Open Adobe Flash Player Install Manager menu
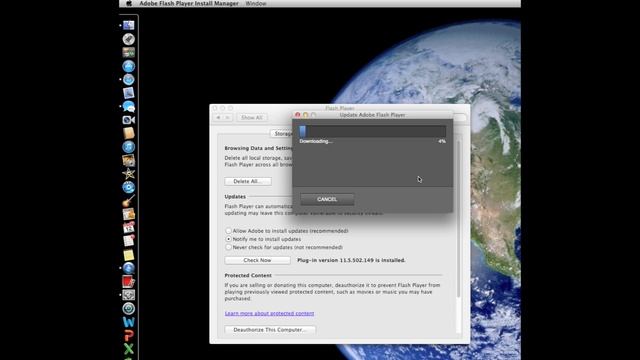640x360 pixels. tap(189, 3)
